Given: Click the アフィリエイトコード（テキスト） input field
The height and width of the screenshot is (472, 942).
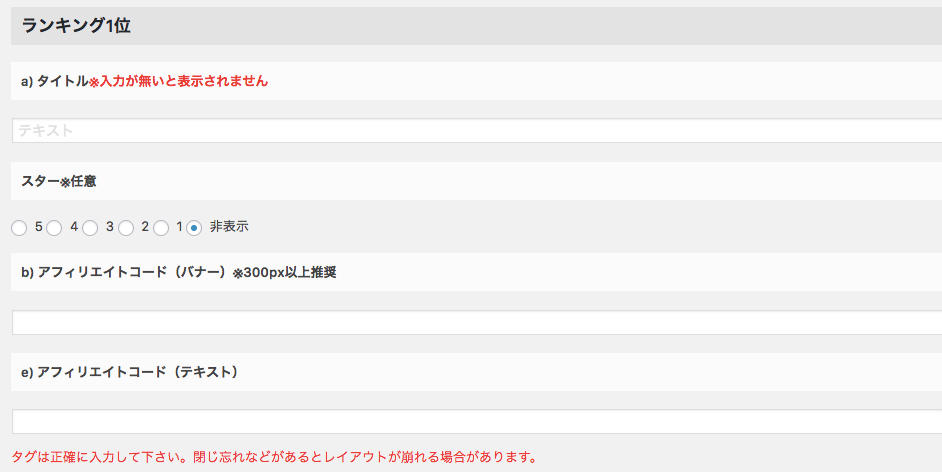Looking at the screenshot, I should (476, 422).
